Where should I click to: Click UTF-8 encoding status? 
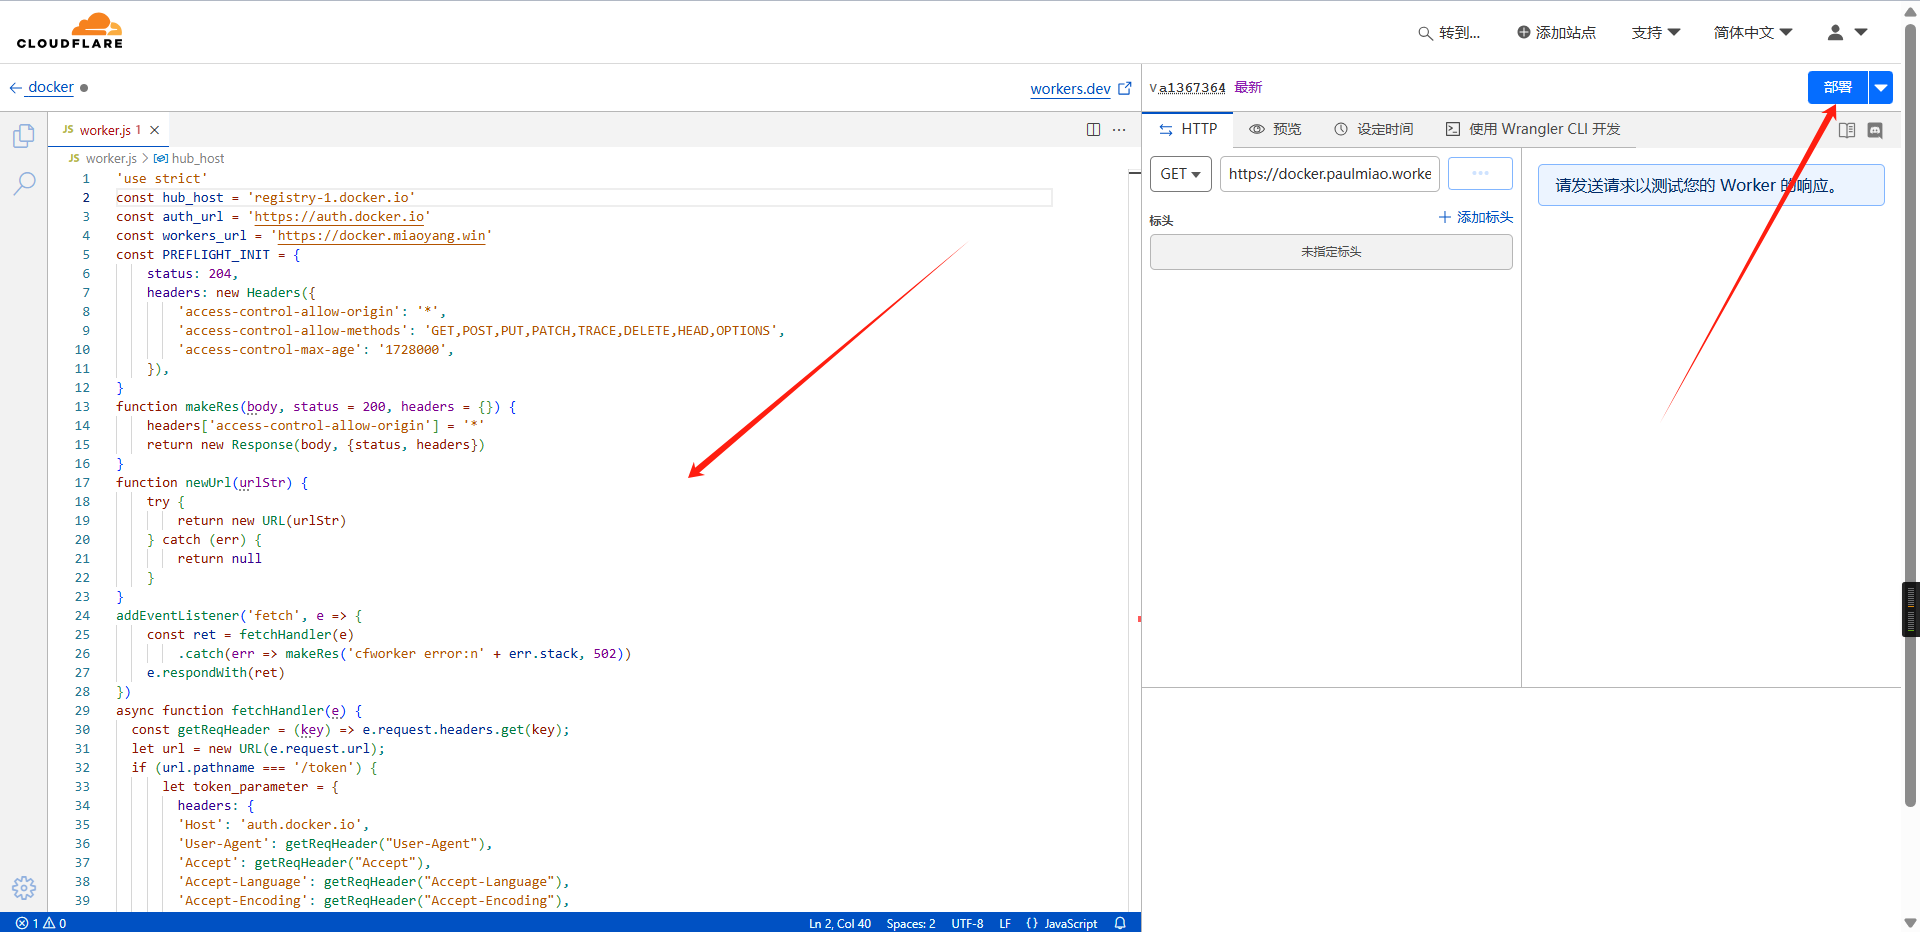point(967,923)
